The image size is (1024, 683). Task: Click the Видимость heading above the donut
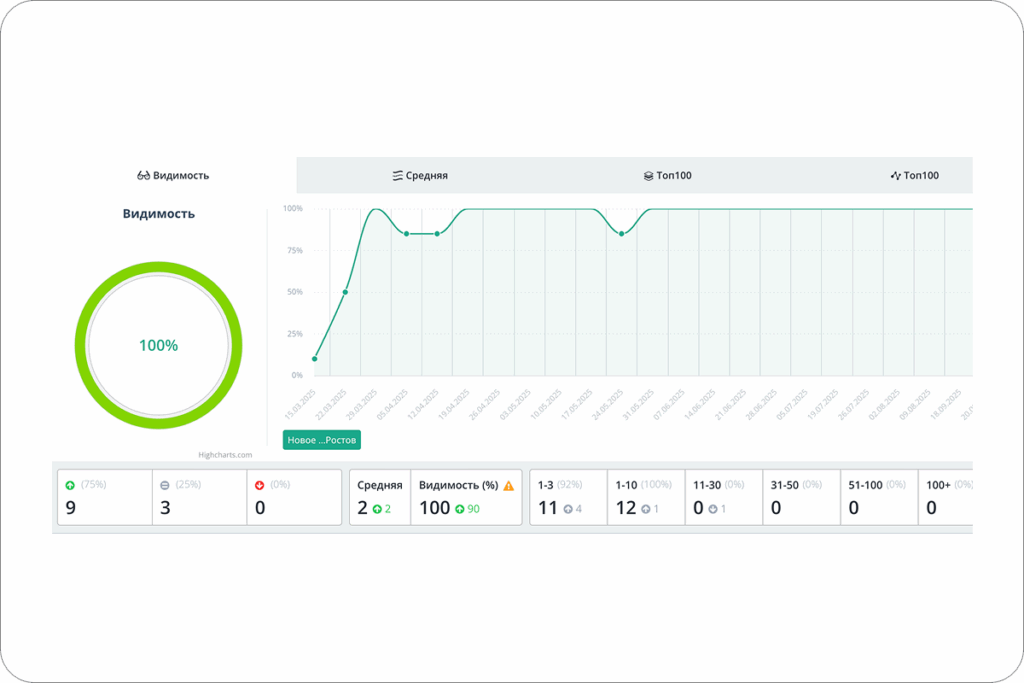pos(159,214)
